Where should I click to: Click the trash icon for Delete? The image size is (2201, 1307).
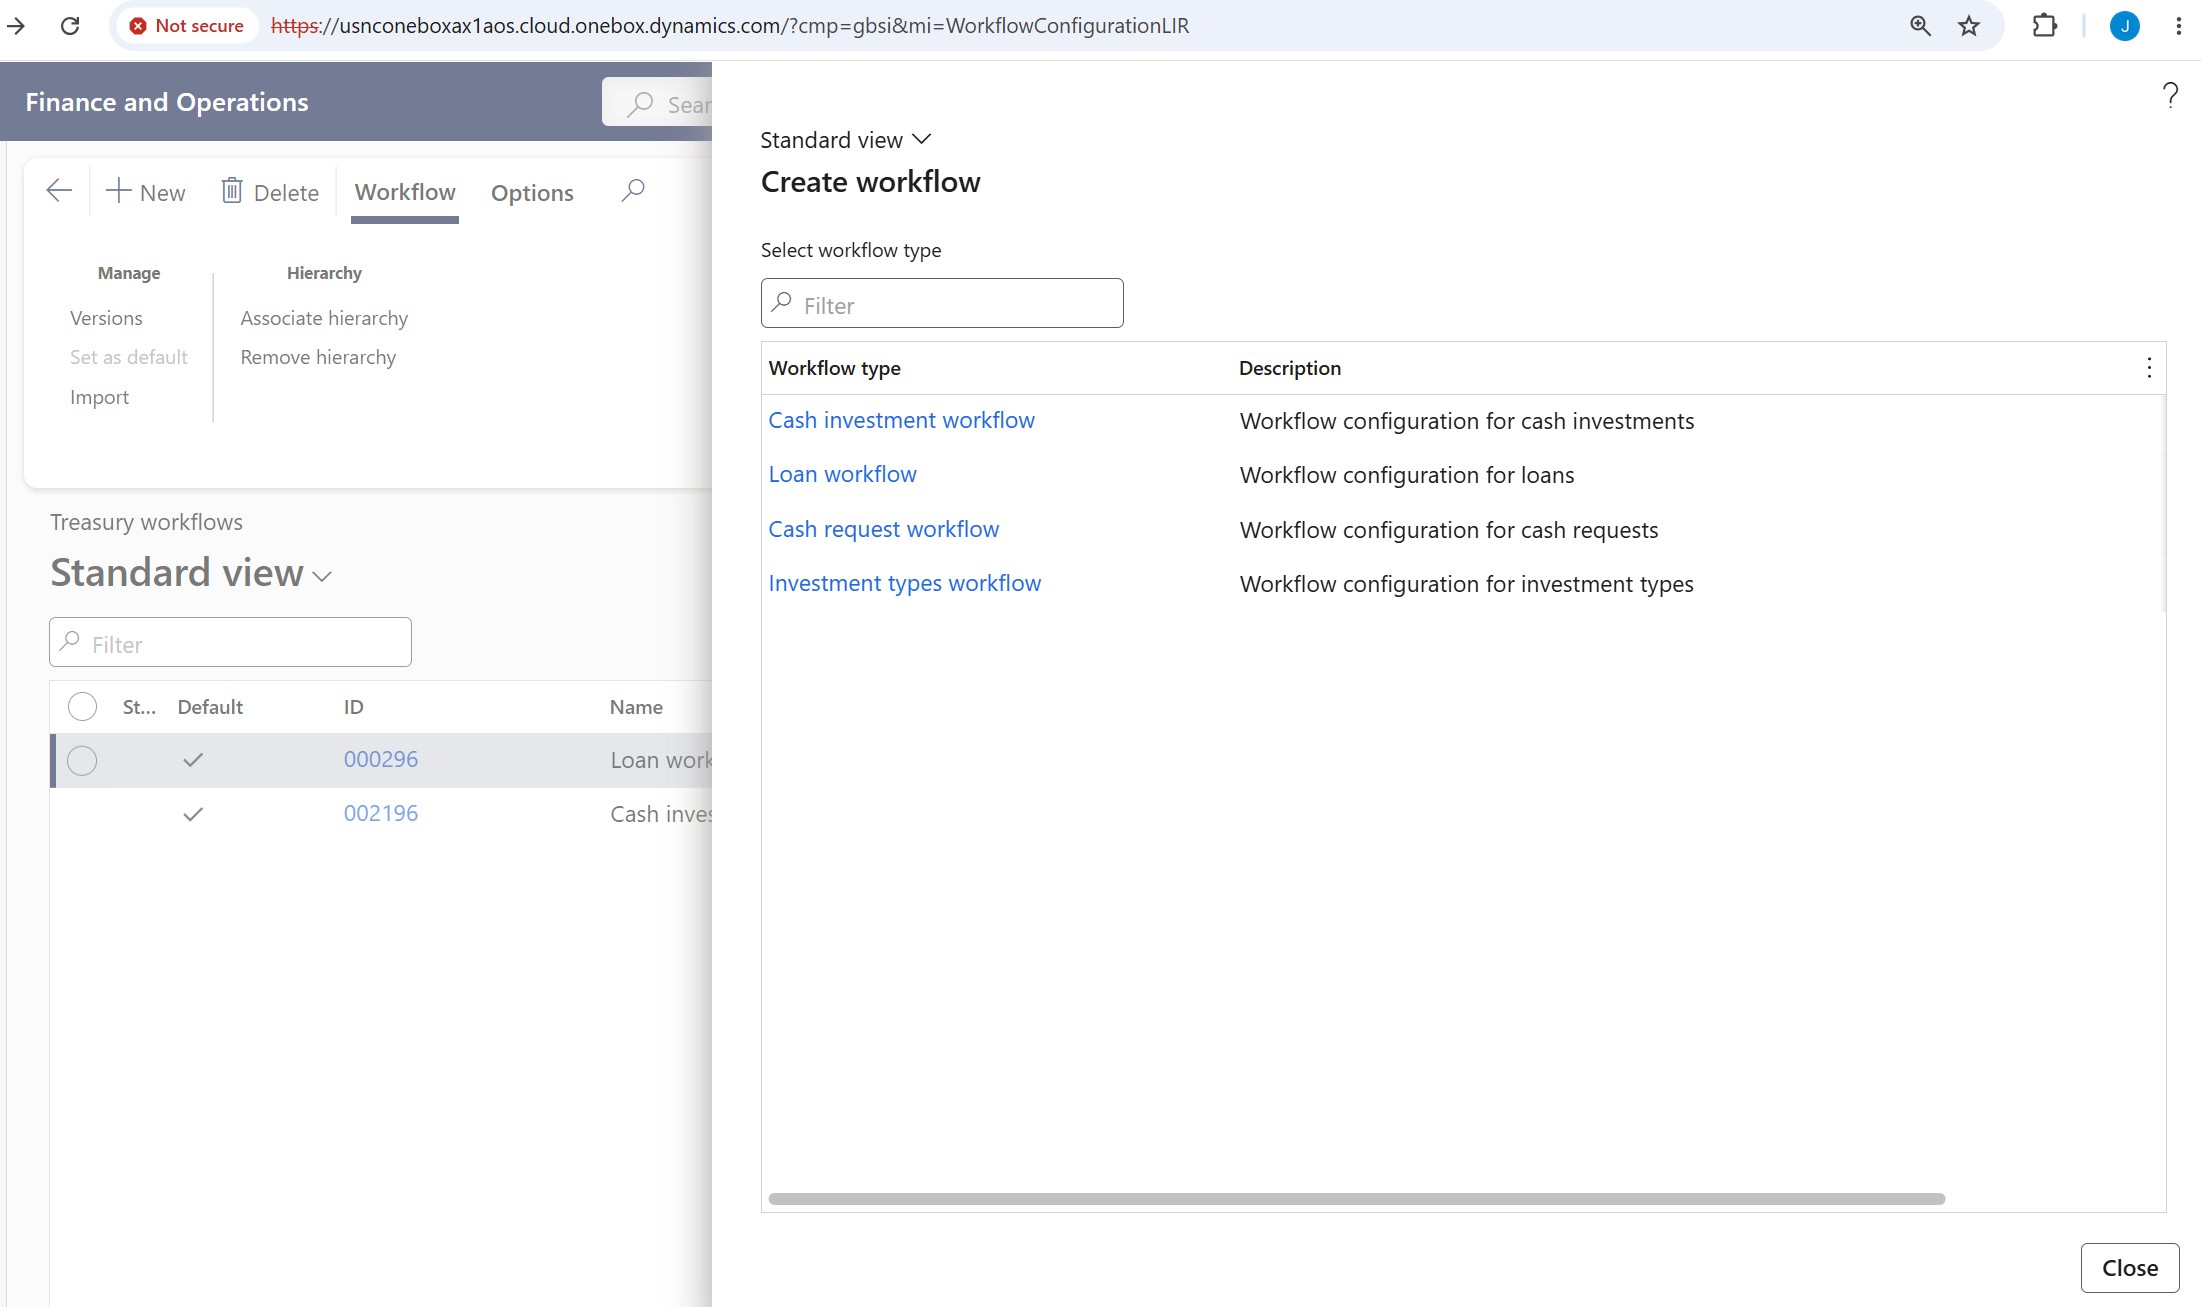[232, 190]
